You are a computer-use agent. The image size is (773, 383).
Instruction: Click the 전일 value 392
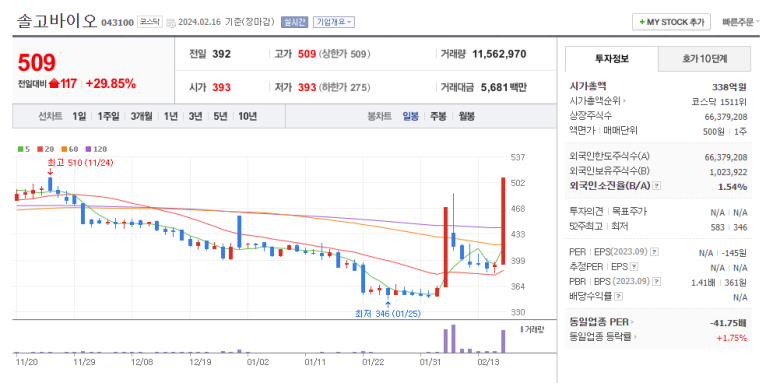(x=221, y=54)
